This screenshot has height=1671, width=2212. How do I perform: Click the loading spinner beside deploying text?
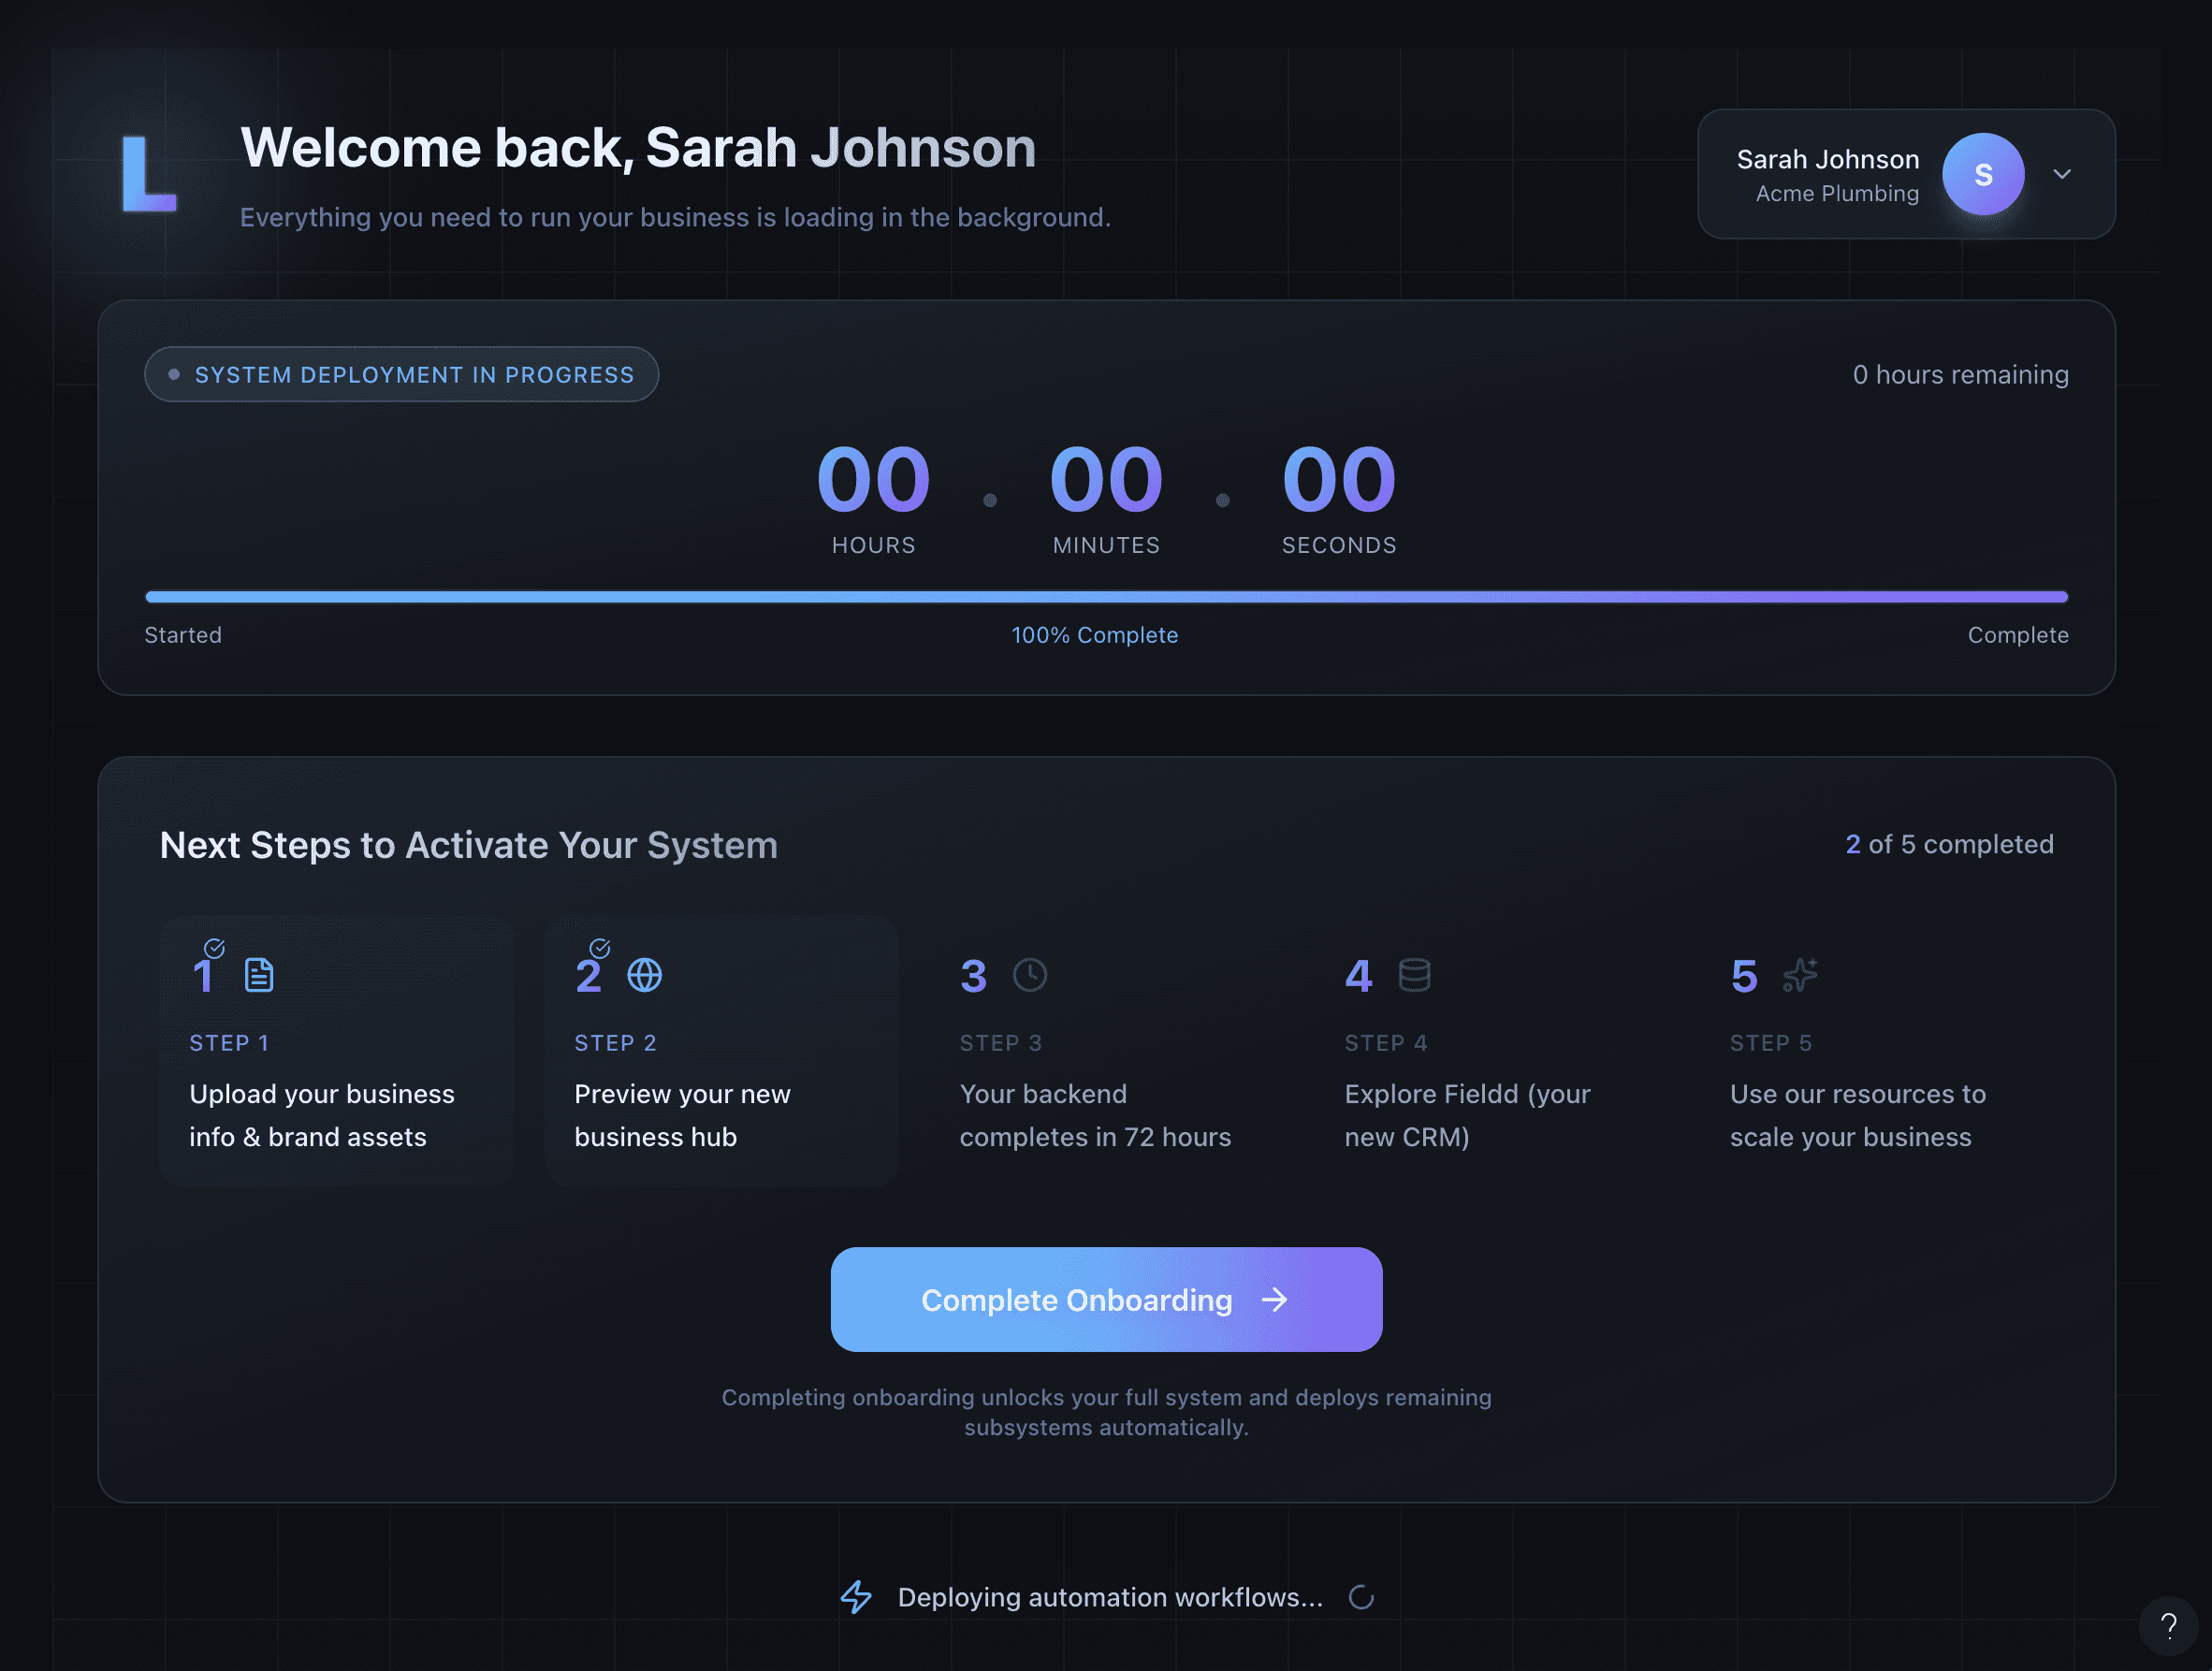coord(1361,1597)
